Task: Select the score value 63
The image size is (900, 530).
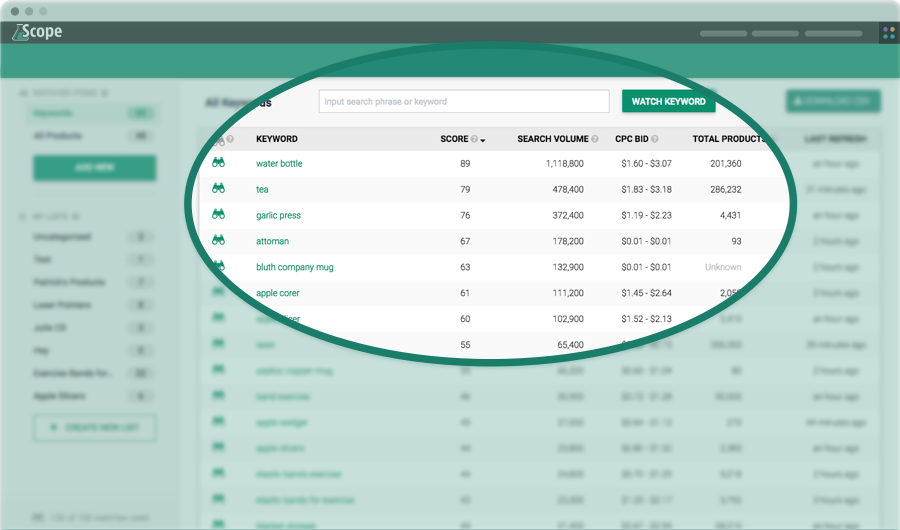Action: pyautogui.click(x=465, y=267)
